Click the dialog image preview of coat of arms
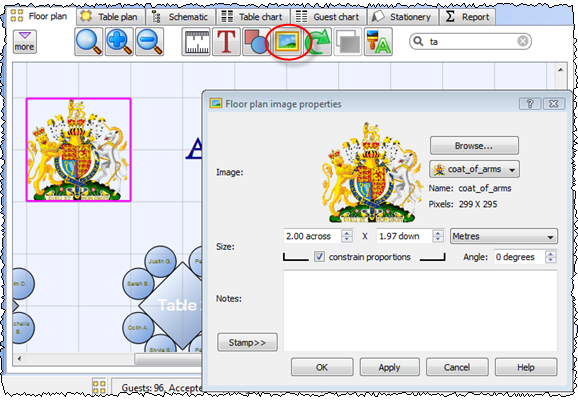Screen dimensions: 578x400 372,173
